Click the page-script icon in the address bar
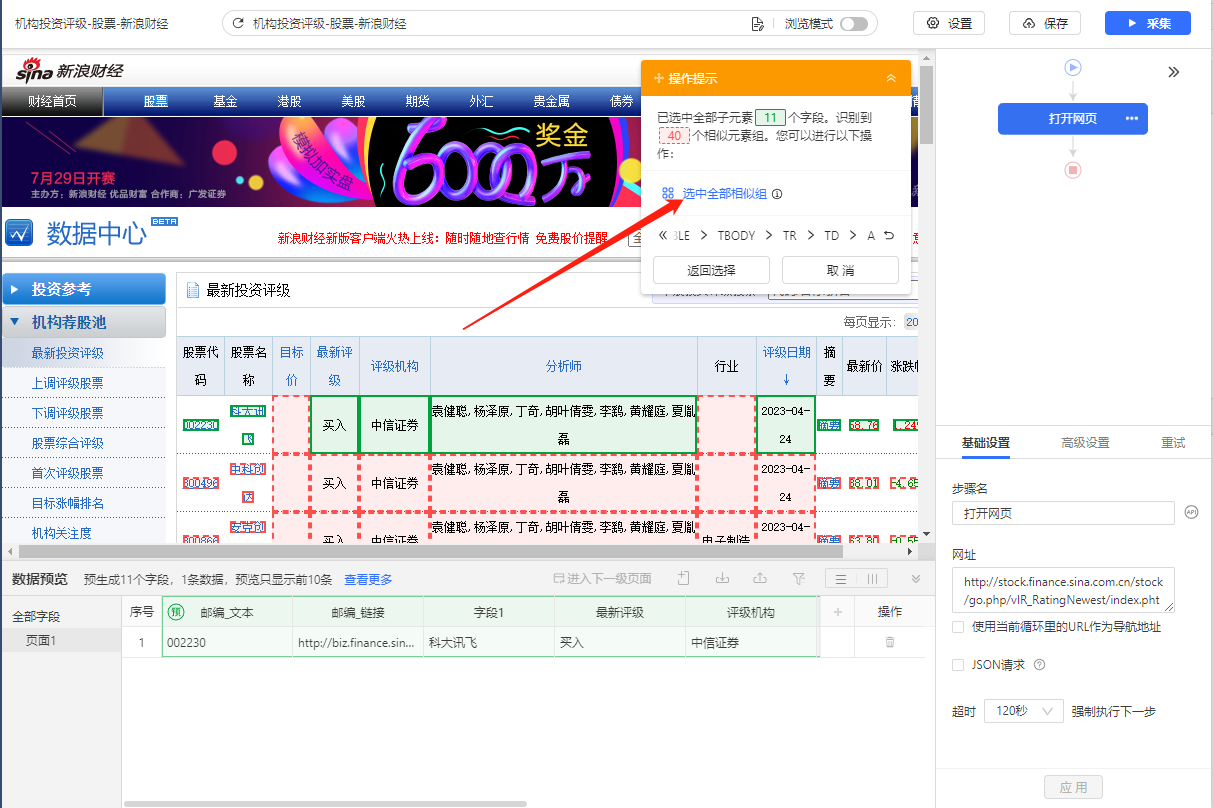 pos(758,23)
